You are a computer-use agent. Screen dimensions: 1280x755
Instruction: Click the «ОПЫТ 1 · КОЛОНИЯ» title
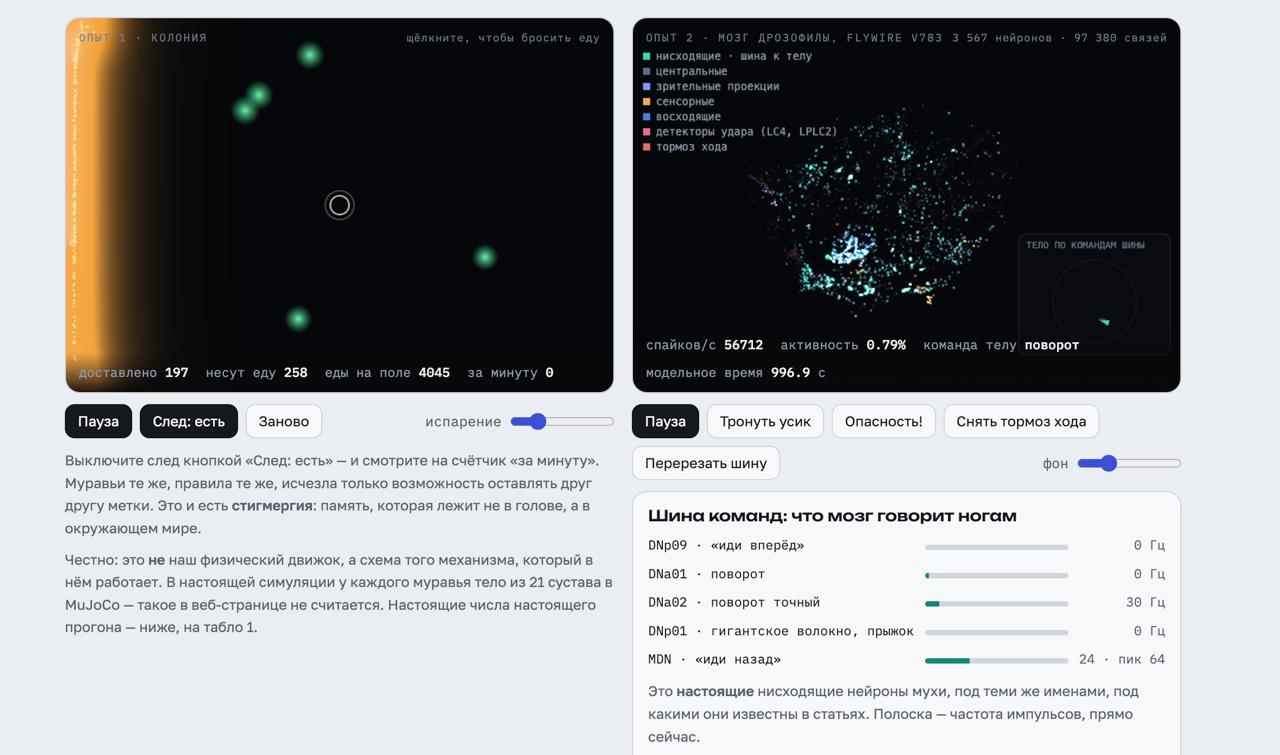143,38
